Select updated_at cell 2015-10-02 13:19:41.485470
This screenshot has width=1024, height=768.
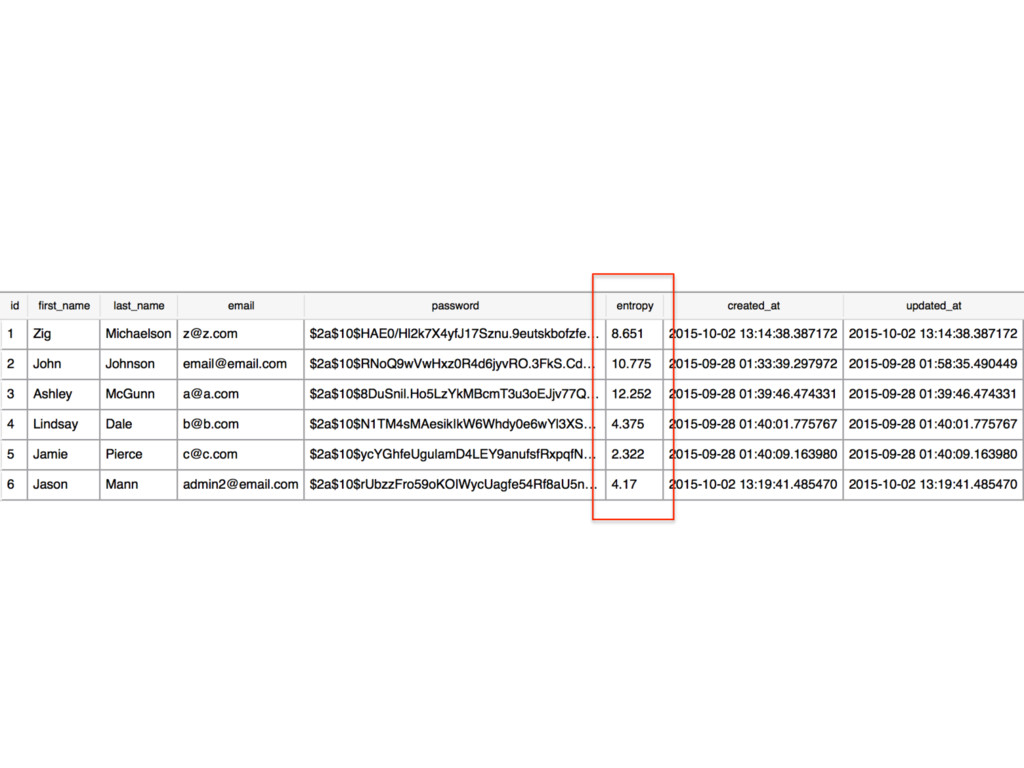pyautogui.click(x=934, y=484)
